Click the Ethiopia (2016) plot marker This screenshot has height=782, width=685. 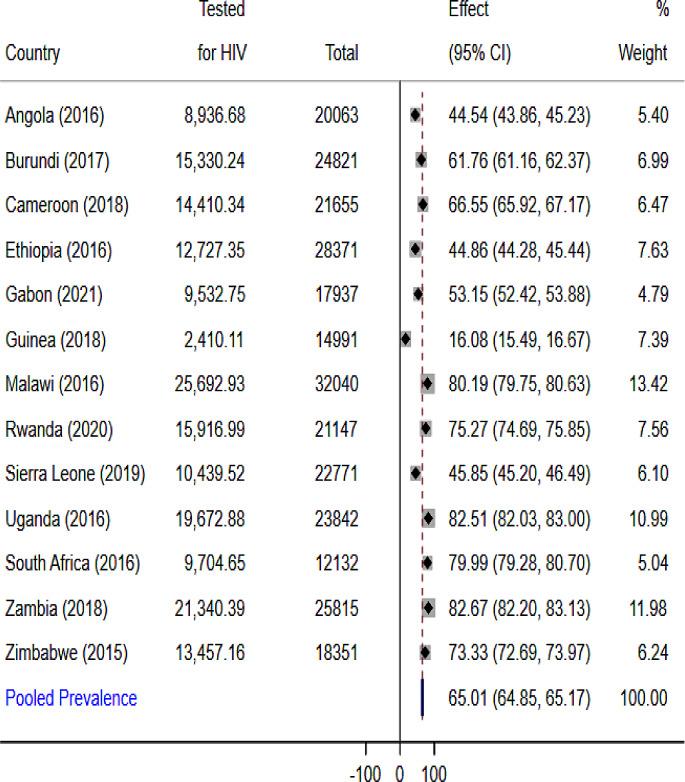tap(416, 250)
